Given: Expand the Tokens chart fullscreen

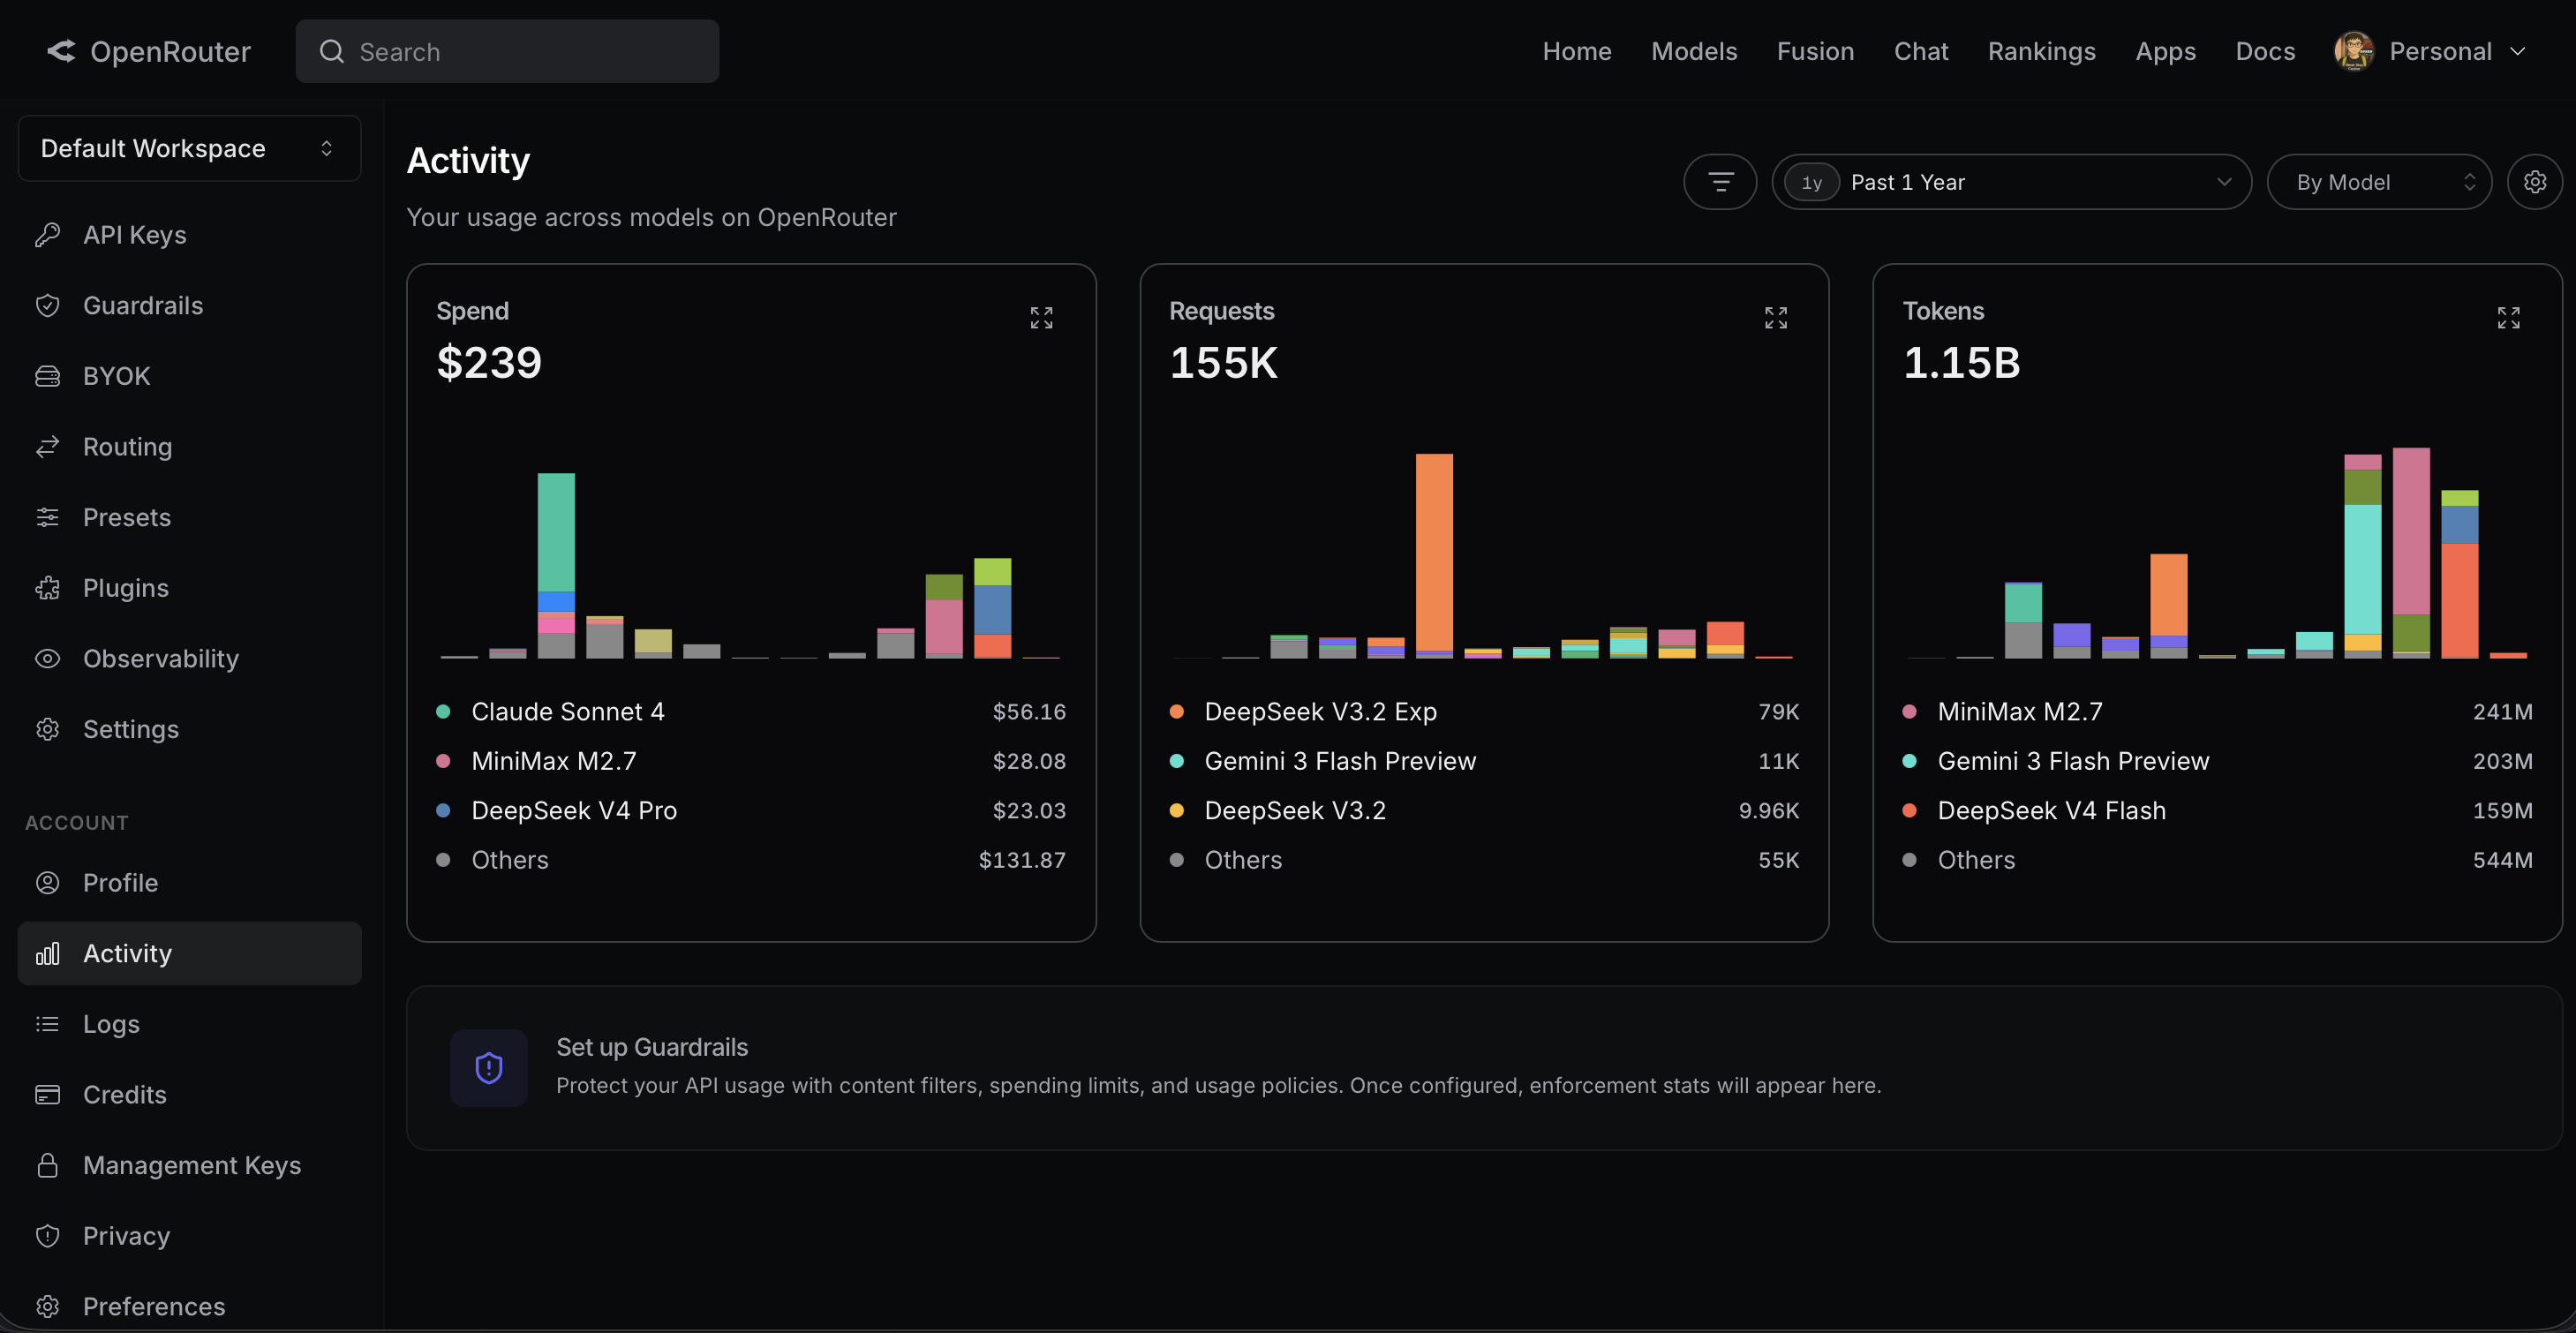Looking at the screenshot, I should [2508, 318].
